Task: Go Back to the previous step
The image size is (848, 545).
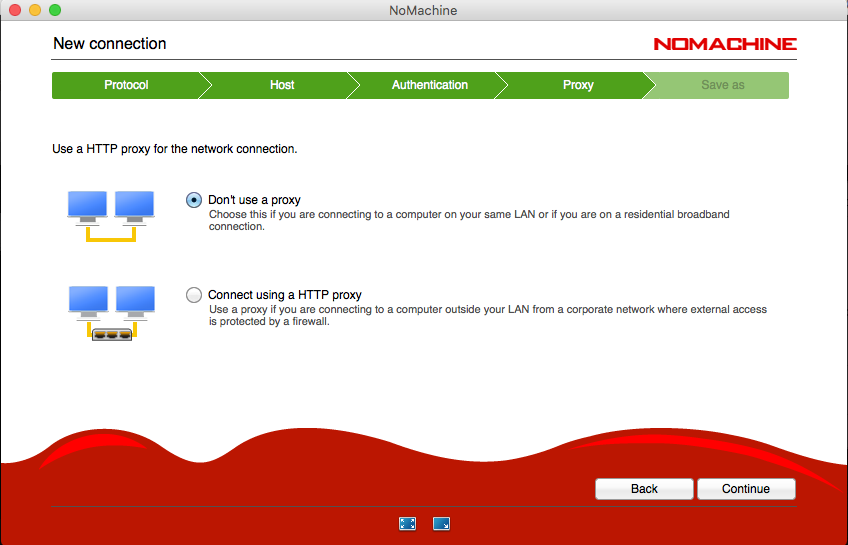Action: coord(644,489)
